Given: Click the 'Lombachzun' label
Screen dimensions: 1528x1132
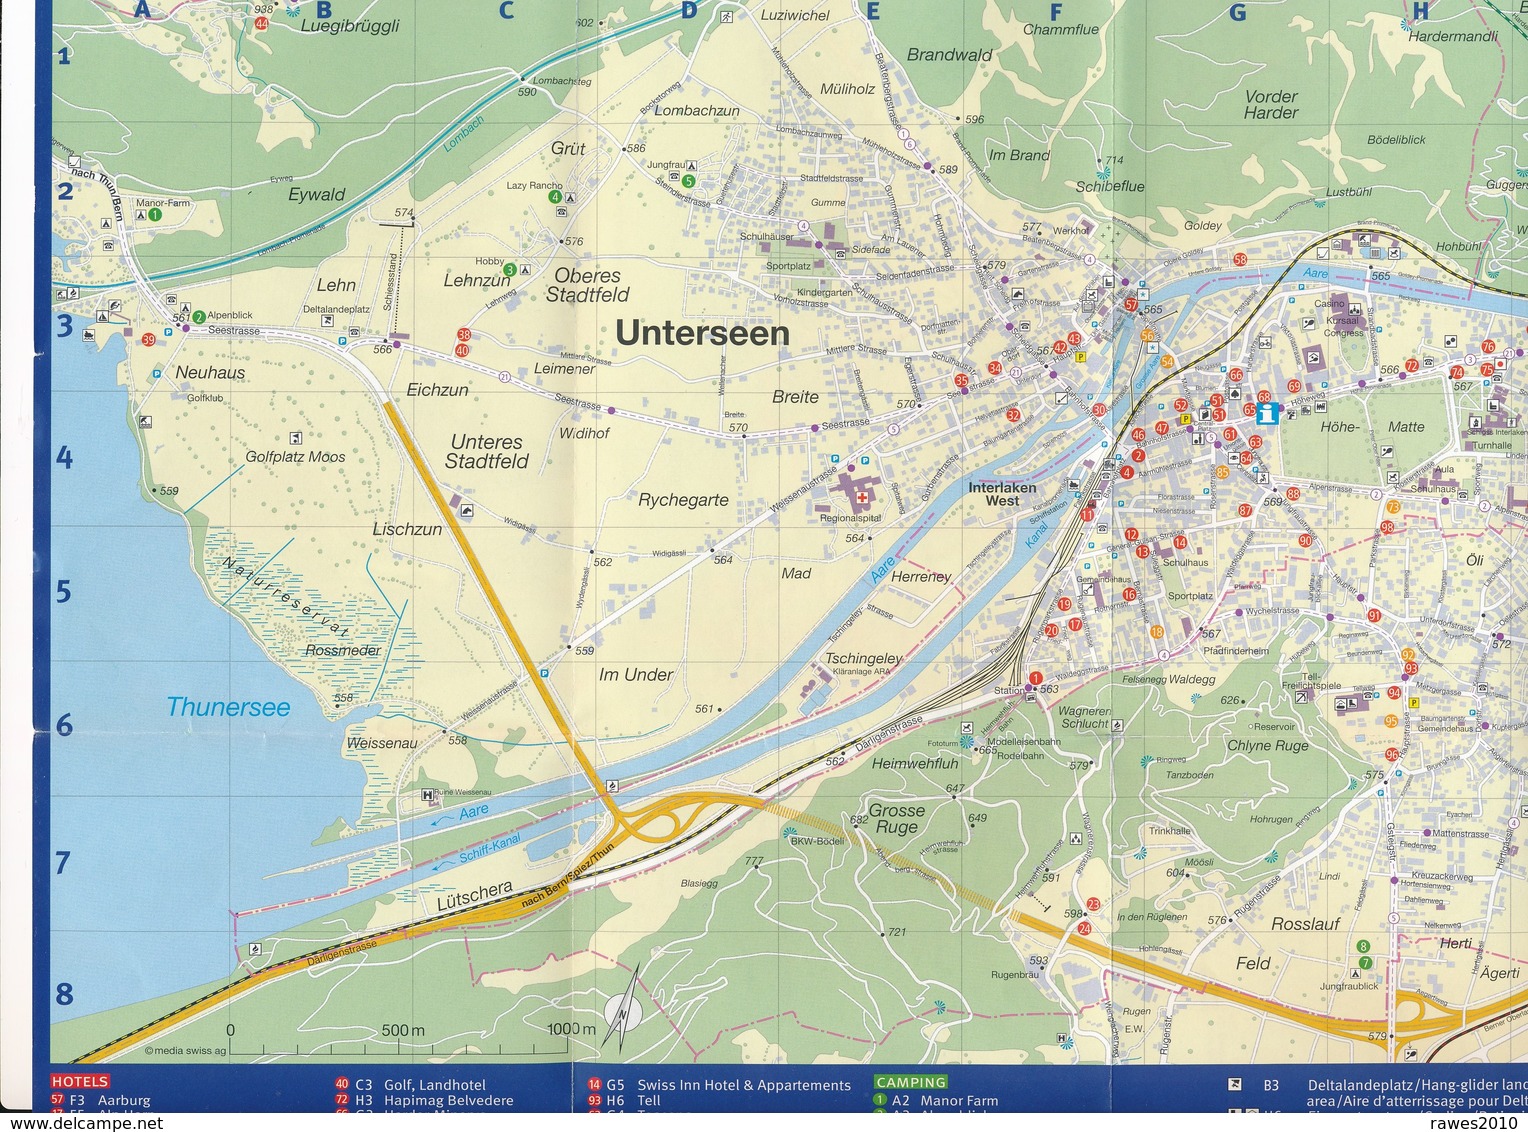Looking at the screenshot, I should (697, 110).
